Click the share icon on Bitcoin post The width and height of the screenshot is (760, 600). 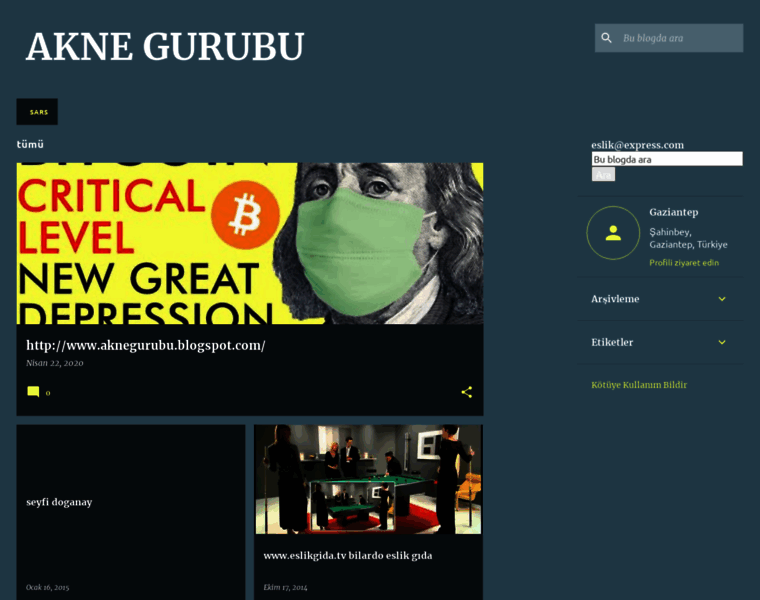[467, 392]
